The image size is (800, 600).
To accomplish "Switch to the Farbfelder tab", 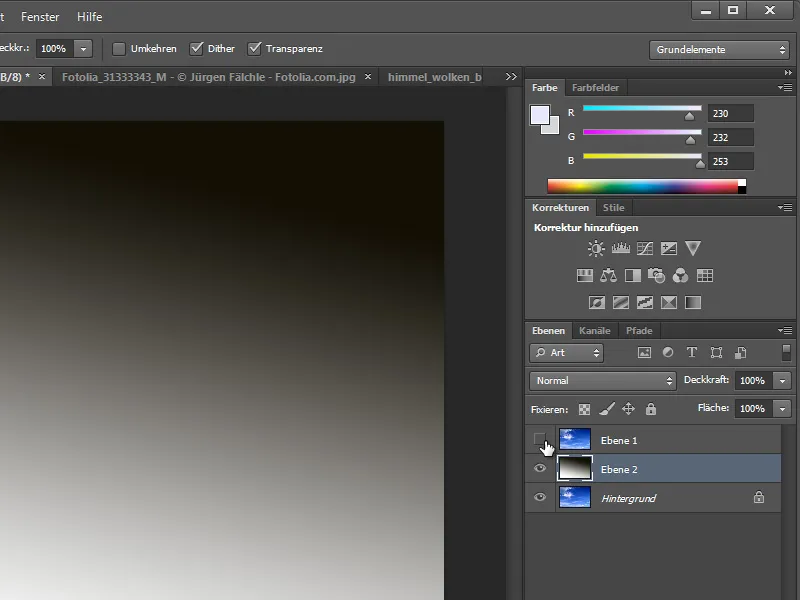I will click(x=595, y=88).
